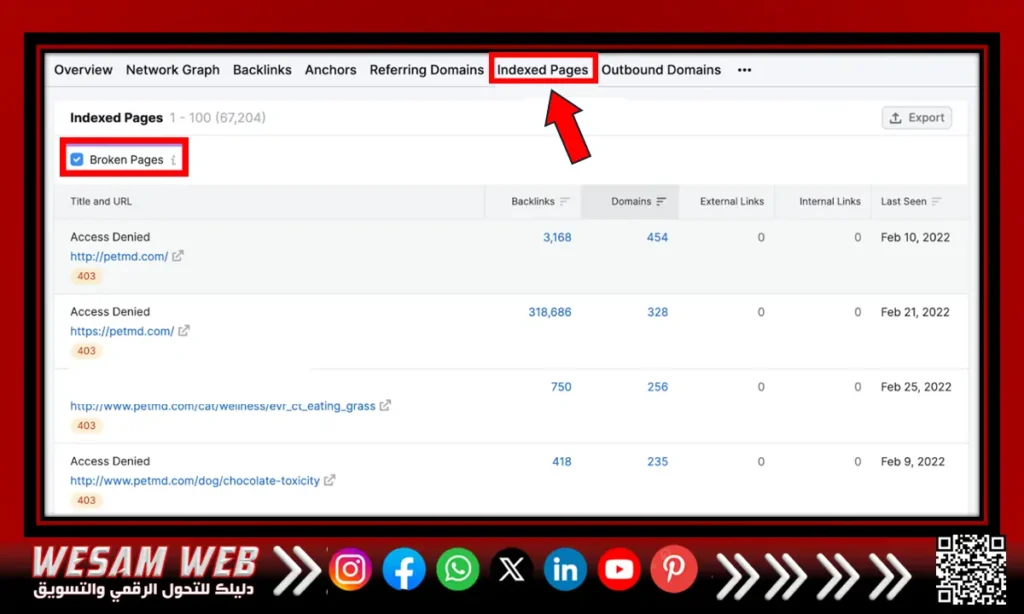Click the Pinterest icon
1024x614 pixels.
click(x=672, y=570)
